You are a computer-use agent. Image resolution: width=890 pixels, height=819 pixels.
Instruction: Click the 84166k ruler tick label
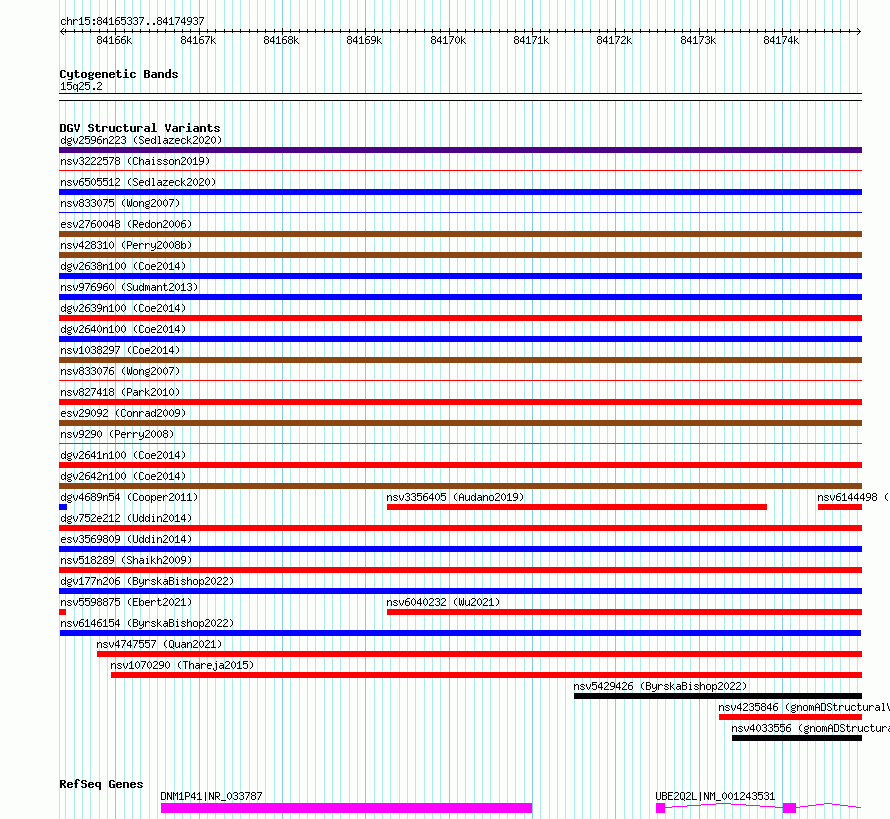(x=114, y=40)
